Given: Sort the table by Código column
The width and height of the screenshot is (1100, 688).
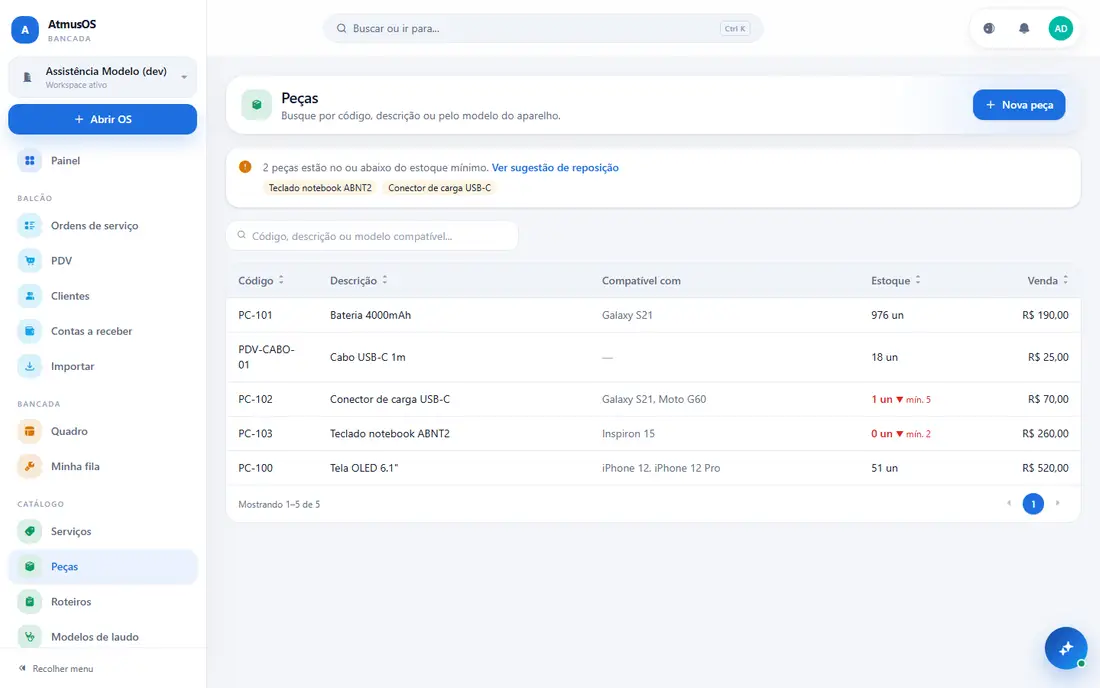Looking at the screenshot, I should click(x=261, y=281).
